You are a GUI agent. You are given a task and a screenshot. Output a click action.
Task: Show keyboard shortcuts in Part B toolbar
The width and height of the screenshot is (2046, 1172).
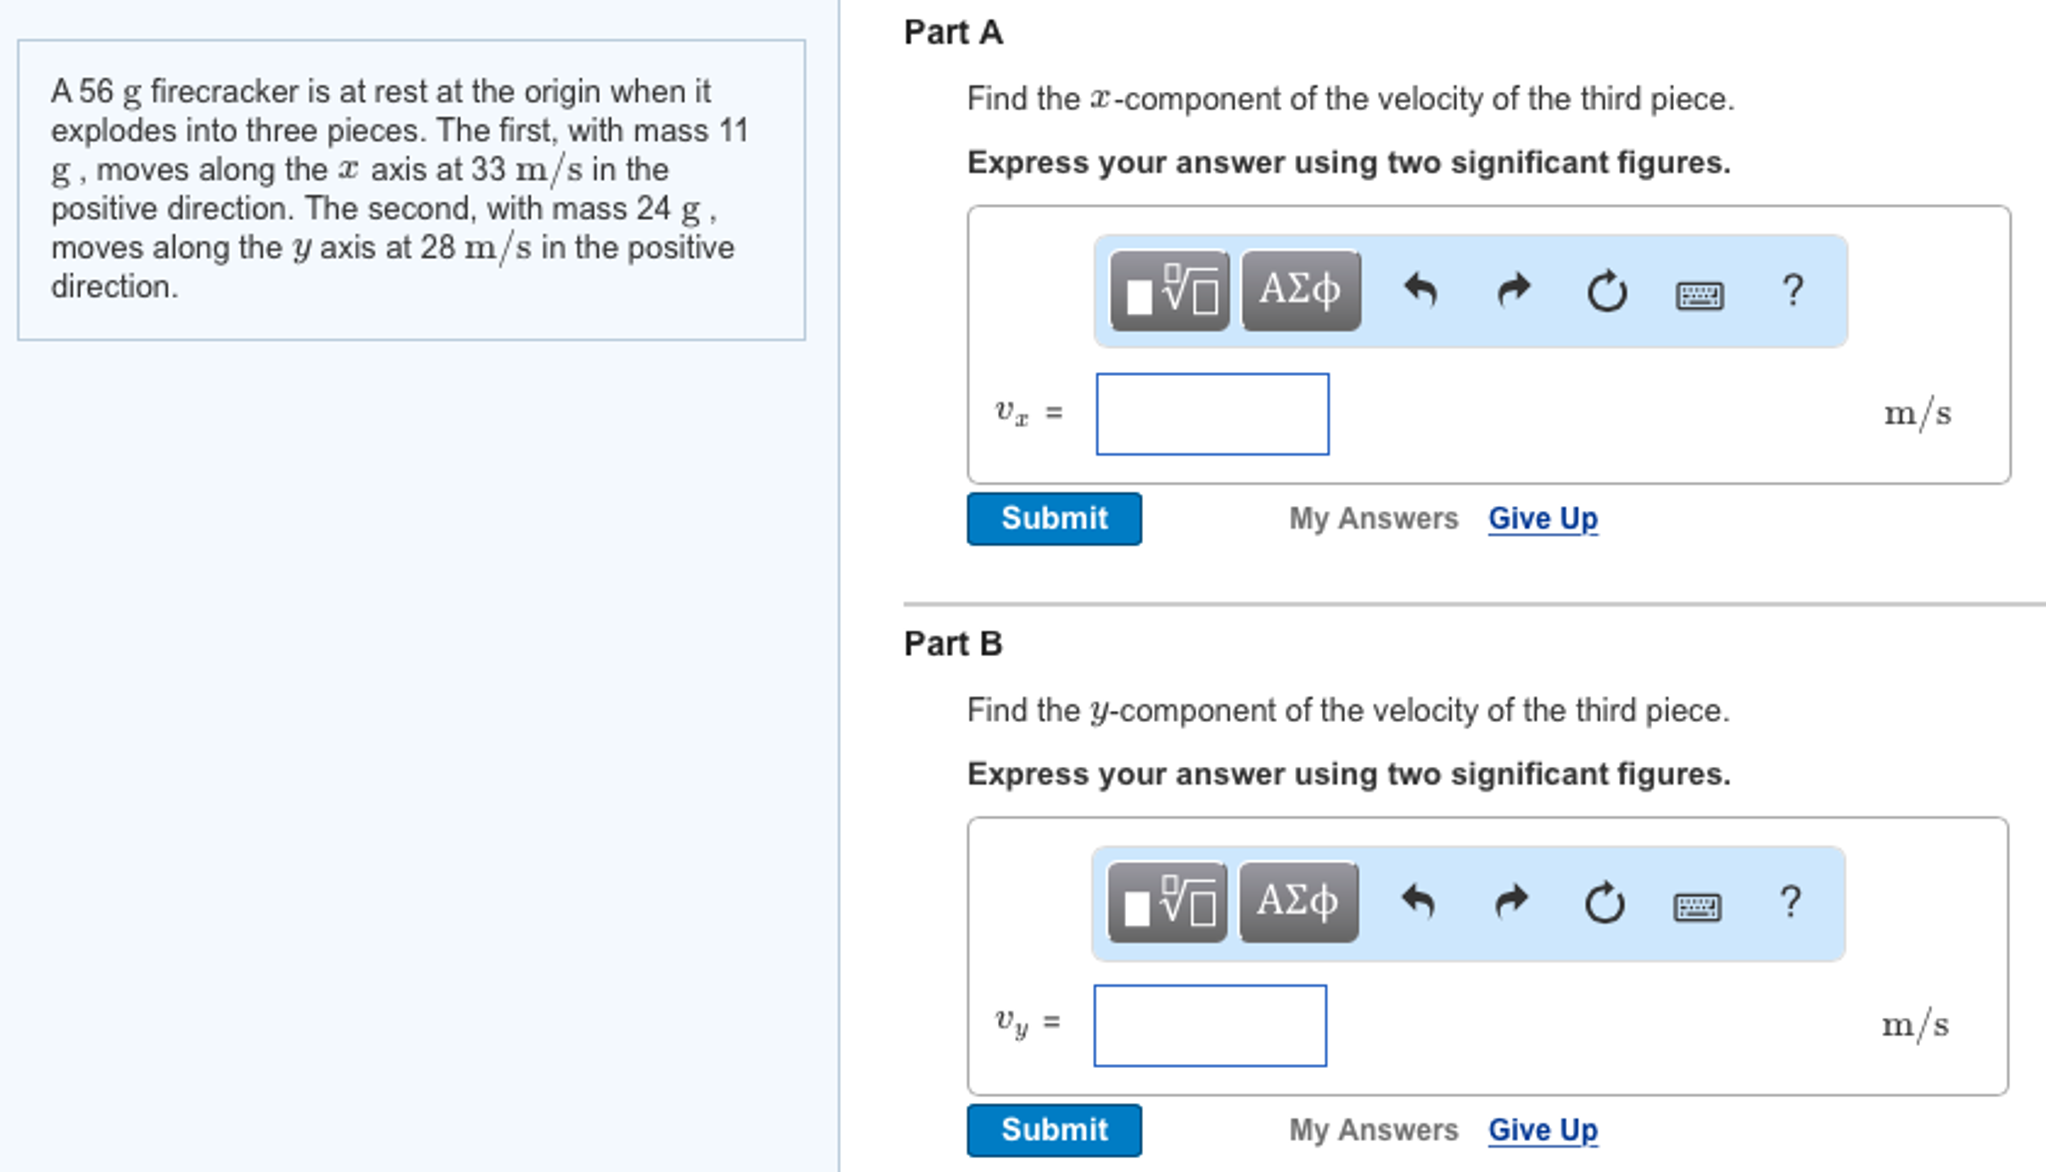click(x=1697, y=907)
